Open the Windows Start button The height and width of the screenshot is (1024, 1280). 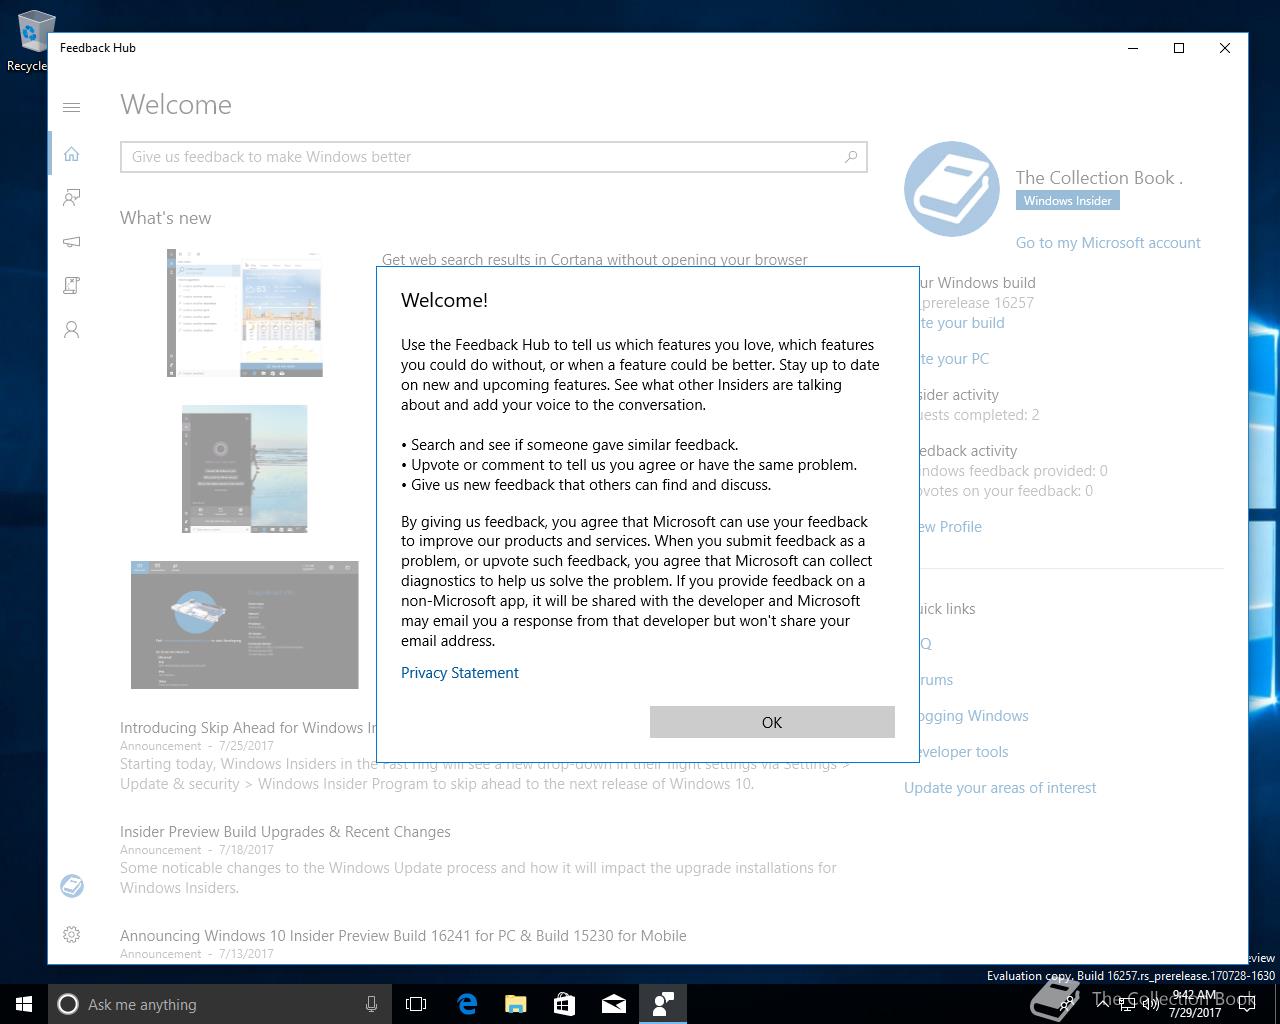click(24, 1004)
